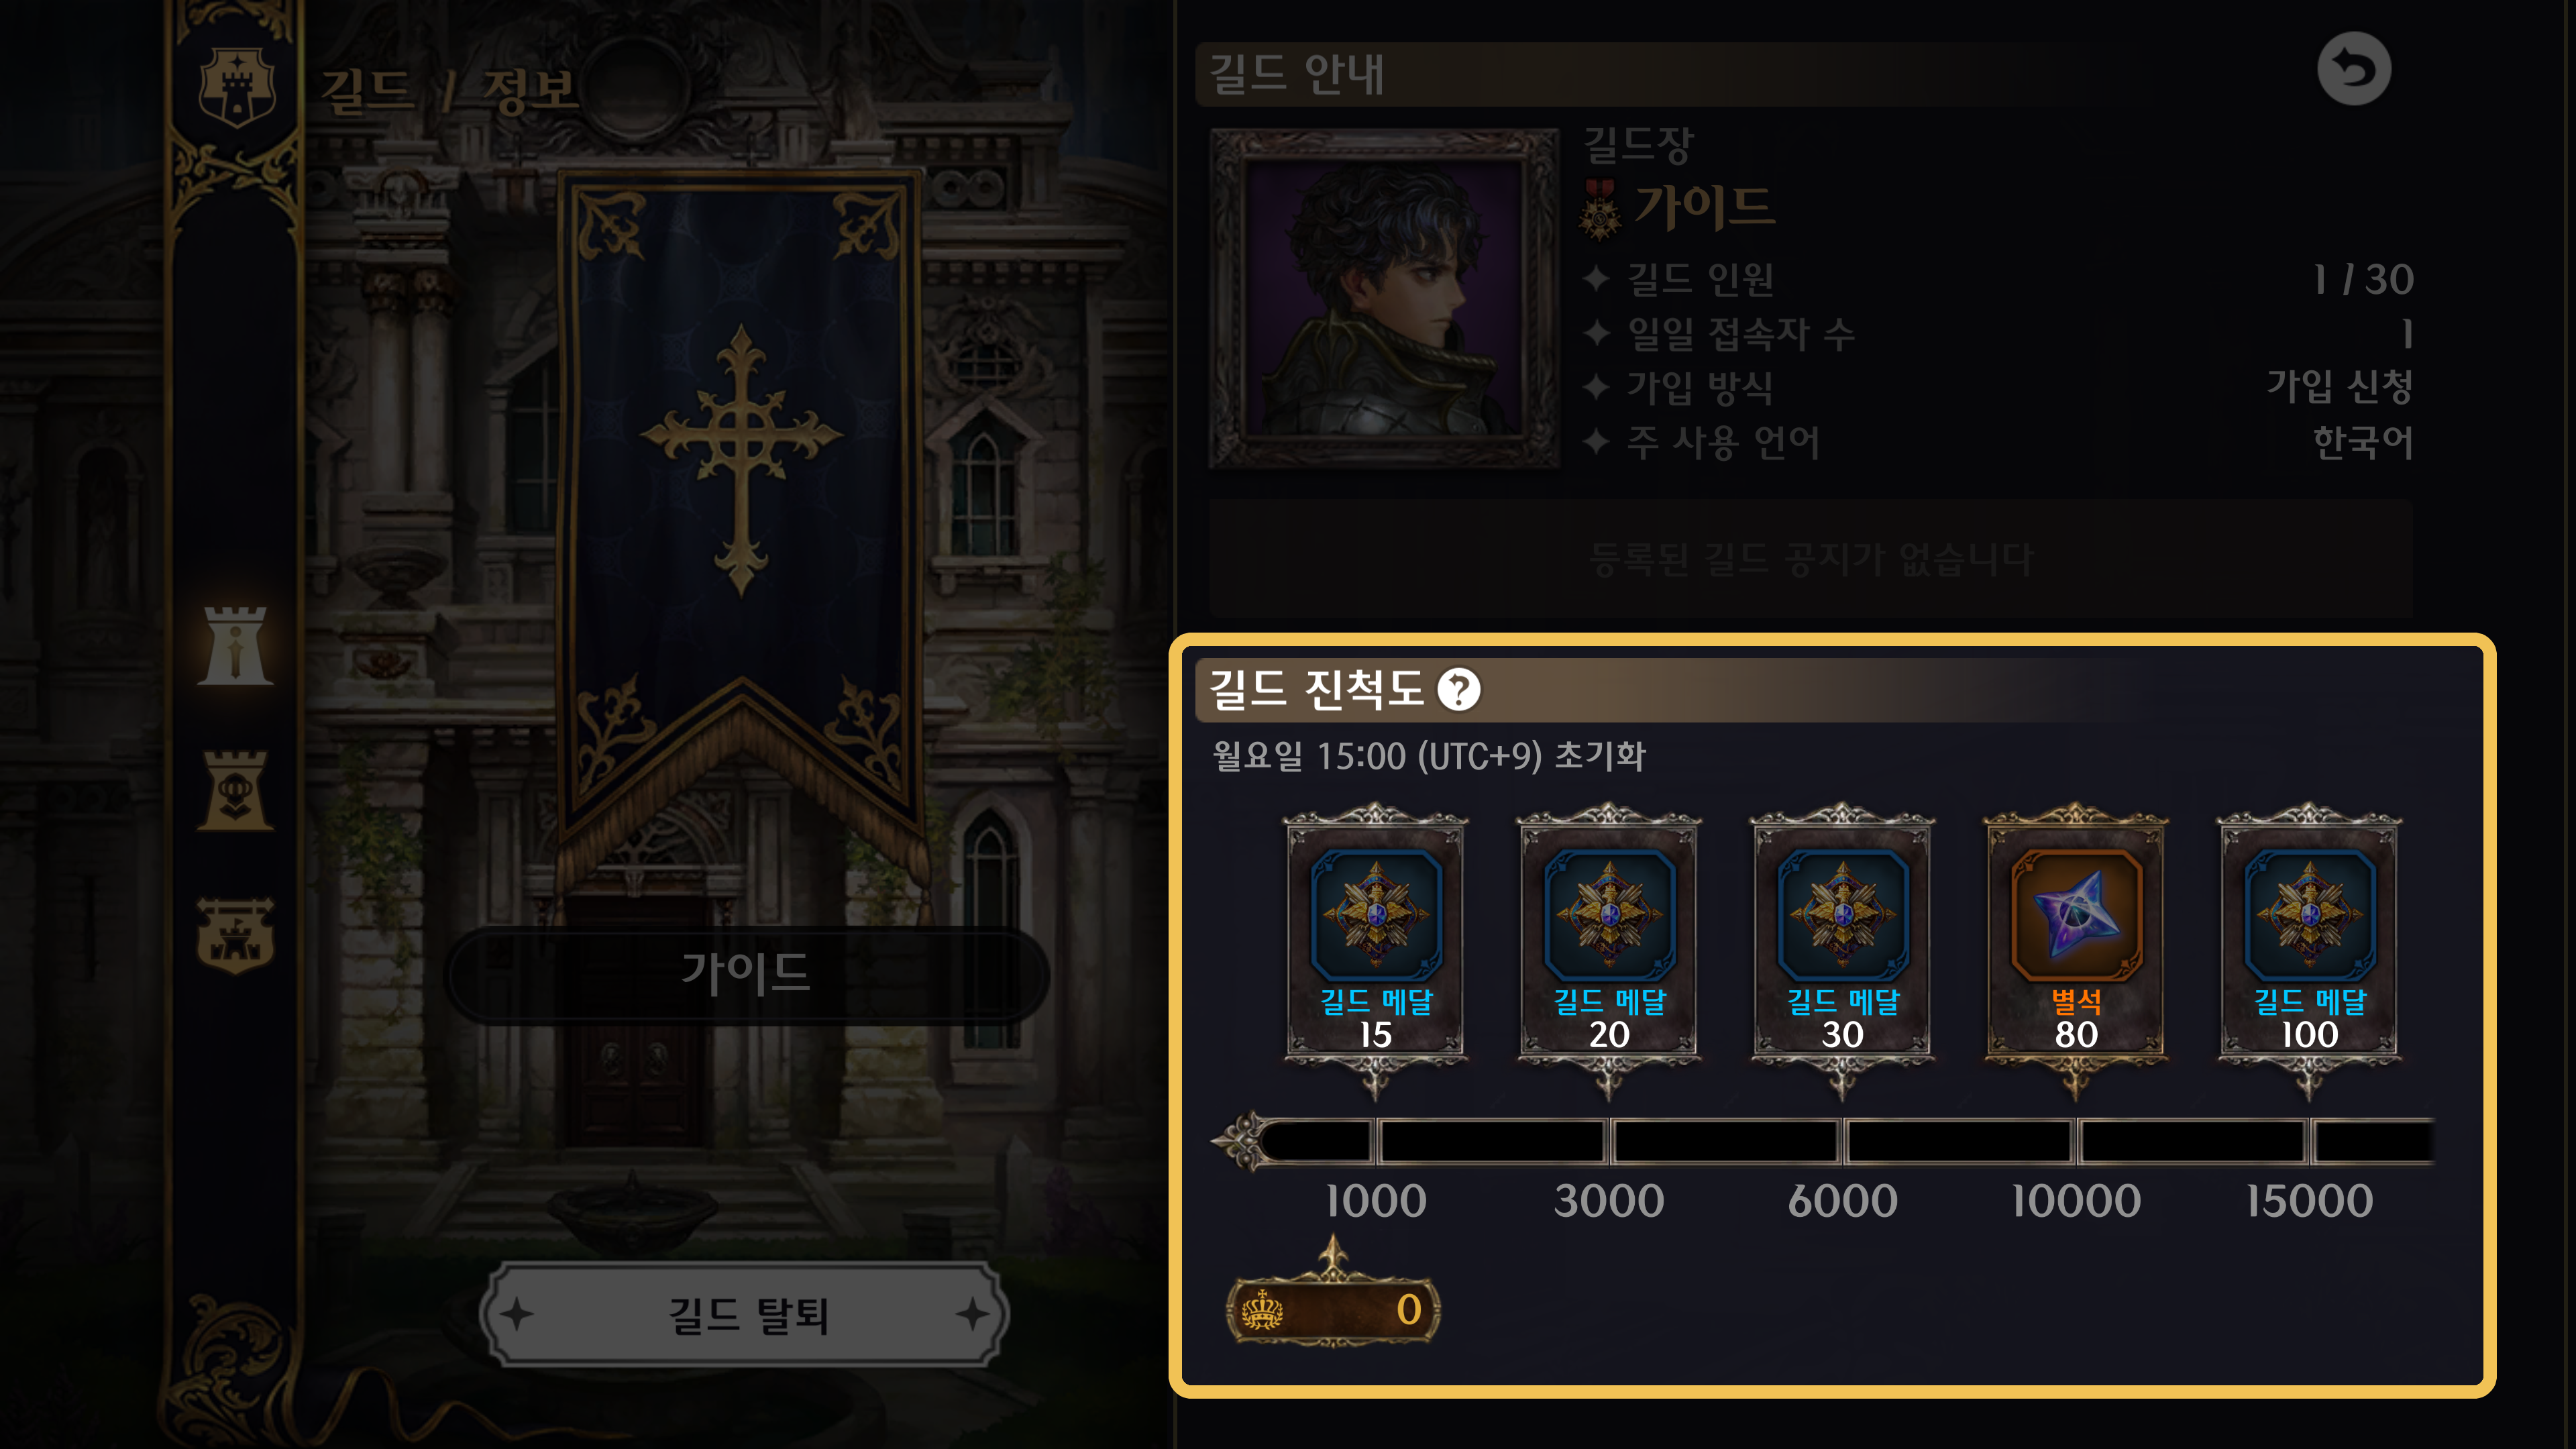Click the 길드 탈퇴 leave guild button
The height and width of the screenshot is (1449, 2576).
click(x=746, y=1314)
